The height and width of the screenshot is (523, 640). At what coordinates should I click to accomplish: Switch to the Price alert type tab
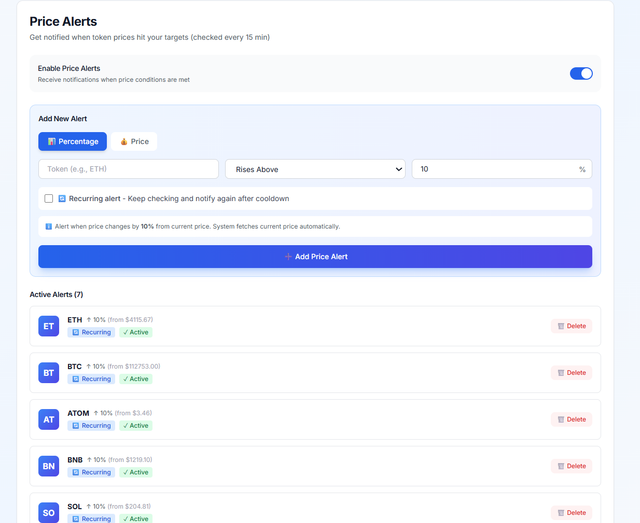pyautogui.click(x=134, y=141)
